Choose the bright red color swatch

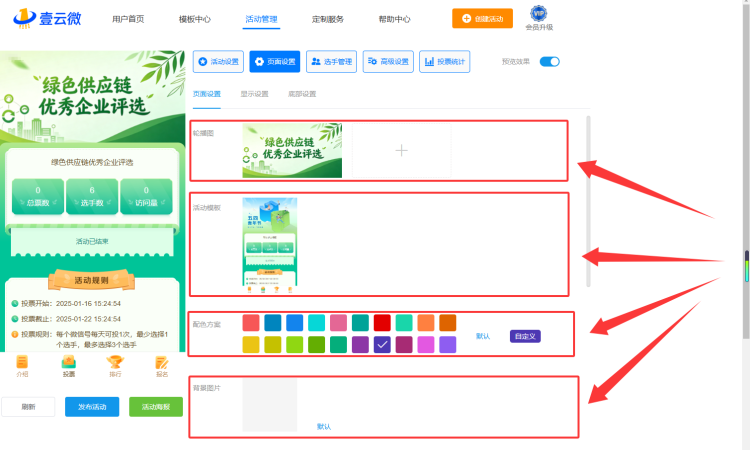[x=382, y=323]
